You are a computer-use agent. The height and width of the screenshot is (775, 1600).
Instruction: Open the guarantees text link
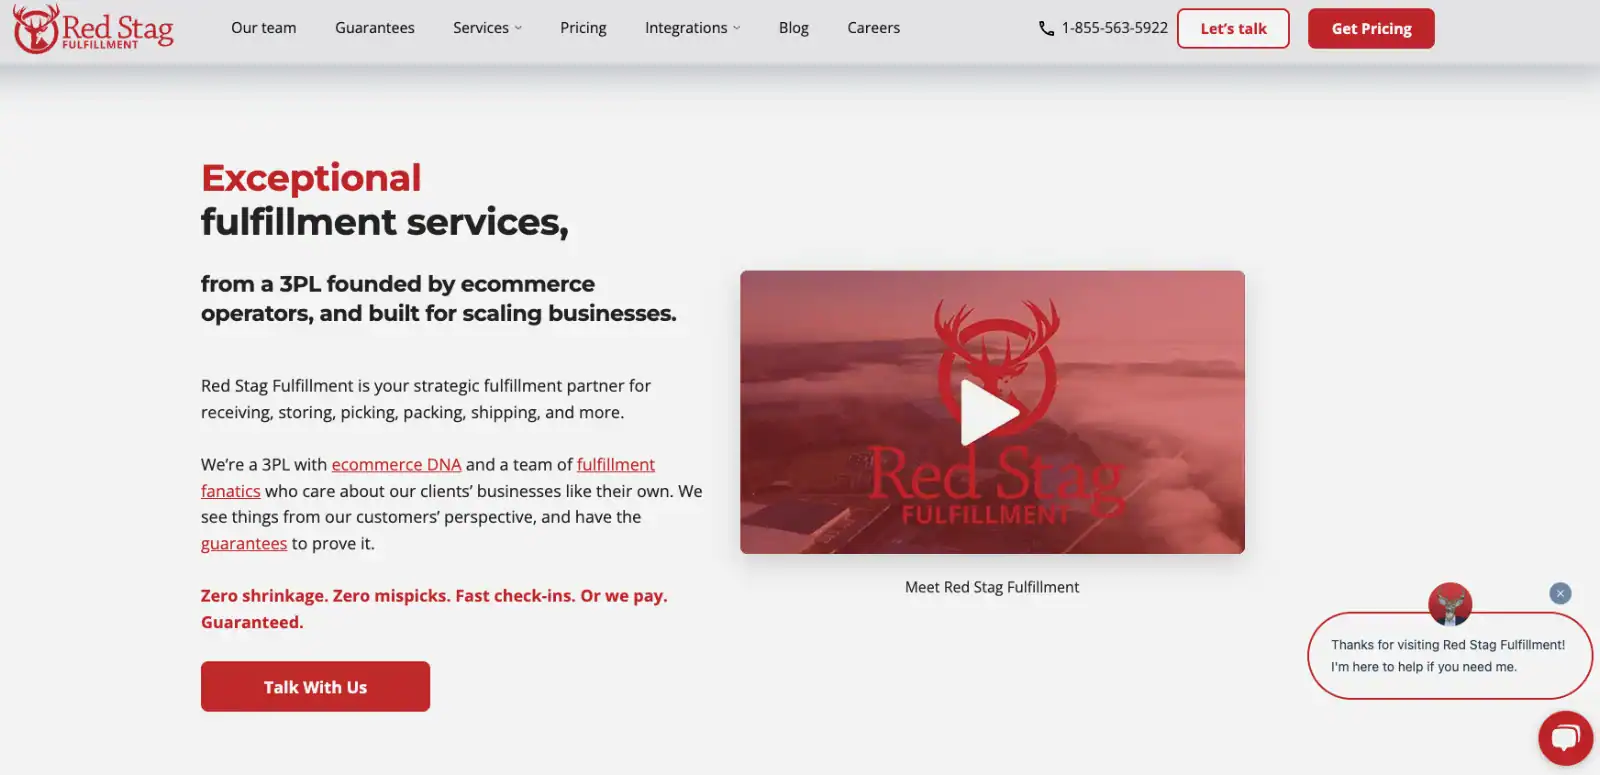[244, 543]
